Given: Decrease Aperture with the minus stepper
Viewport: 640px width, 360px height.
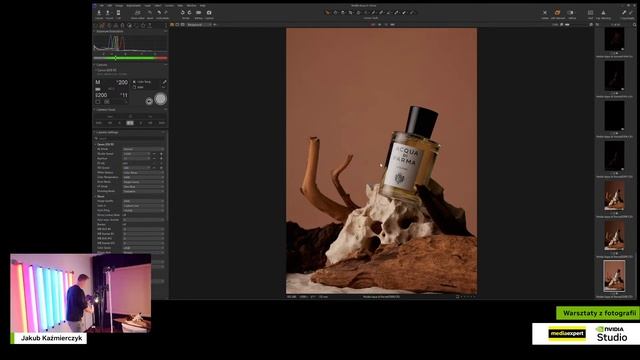Looking at the screenshot, I should tap(154, 159).
